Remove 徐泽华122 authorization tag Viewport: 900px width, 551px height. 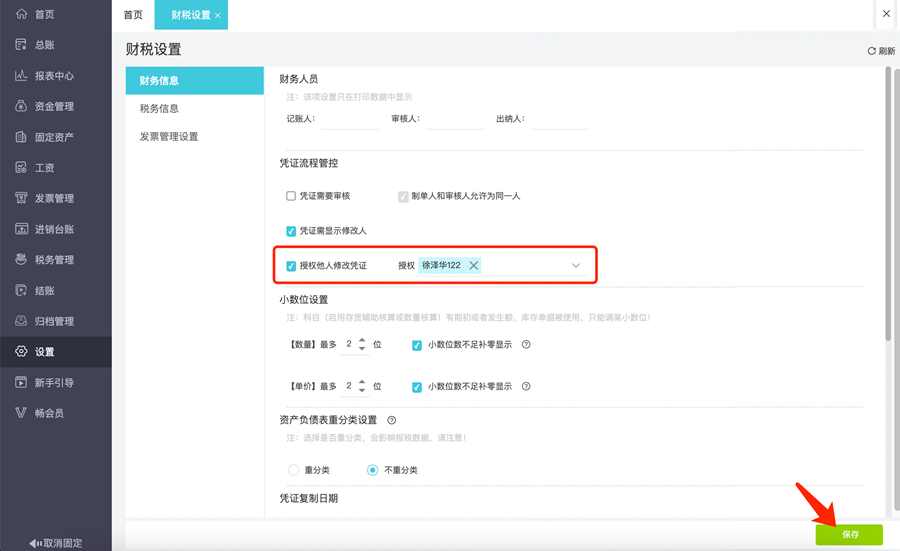[x=473, y=265]
